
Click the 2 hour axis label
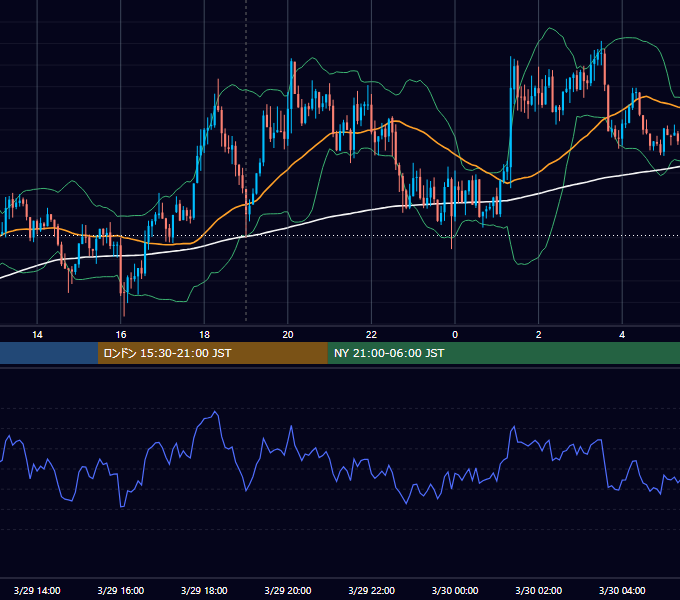539,335
